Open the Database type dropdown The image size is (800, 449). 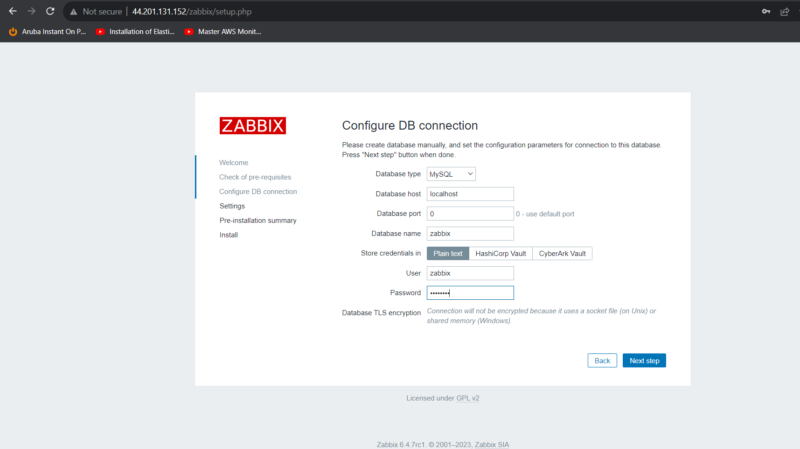pyautogui.click(x=451, y=174)
